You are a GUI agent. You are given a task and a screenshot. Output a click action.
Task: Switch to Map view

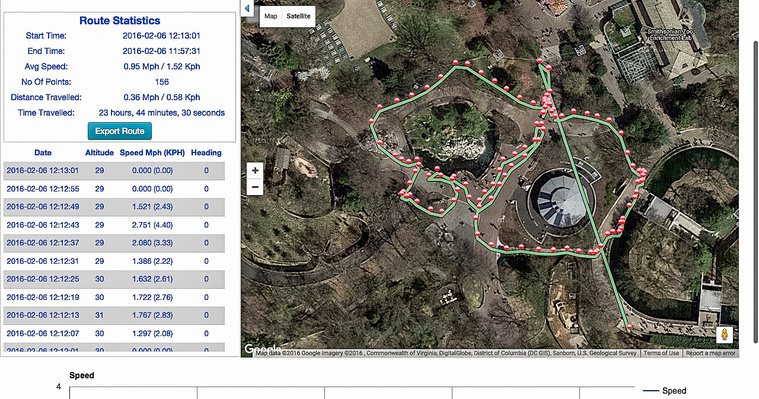271,16
